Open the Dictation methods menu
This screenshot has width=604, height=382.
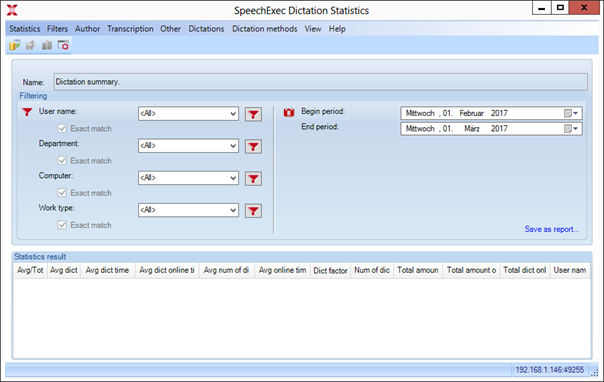[265, 29]
